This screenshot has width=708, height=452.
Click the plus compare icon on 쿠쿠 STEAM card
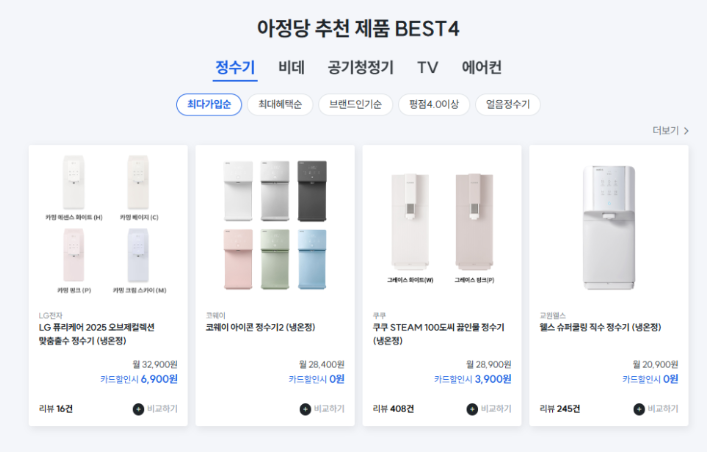tap(472, 409)
